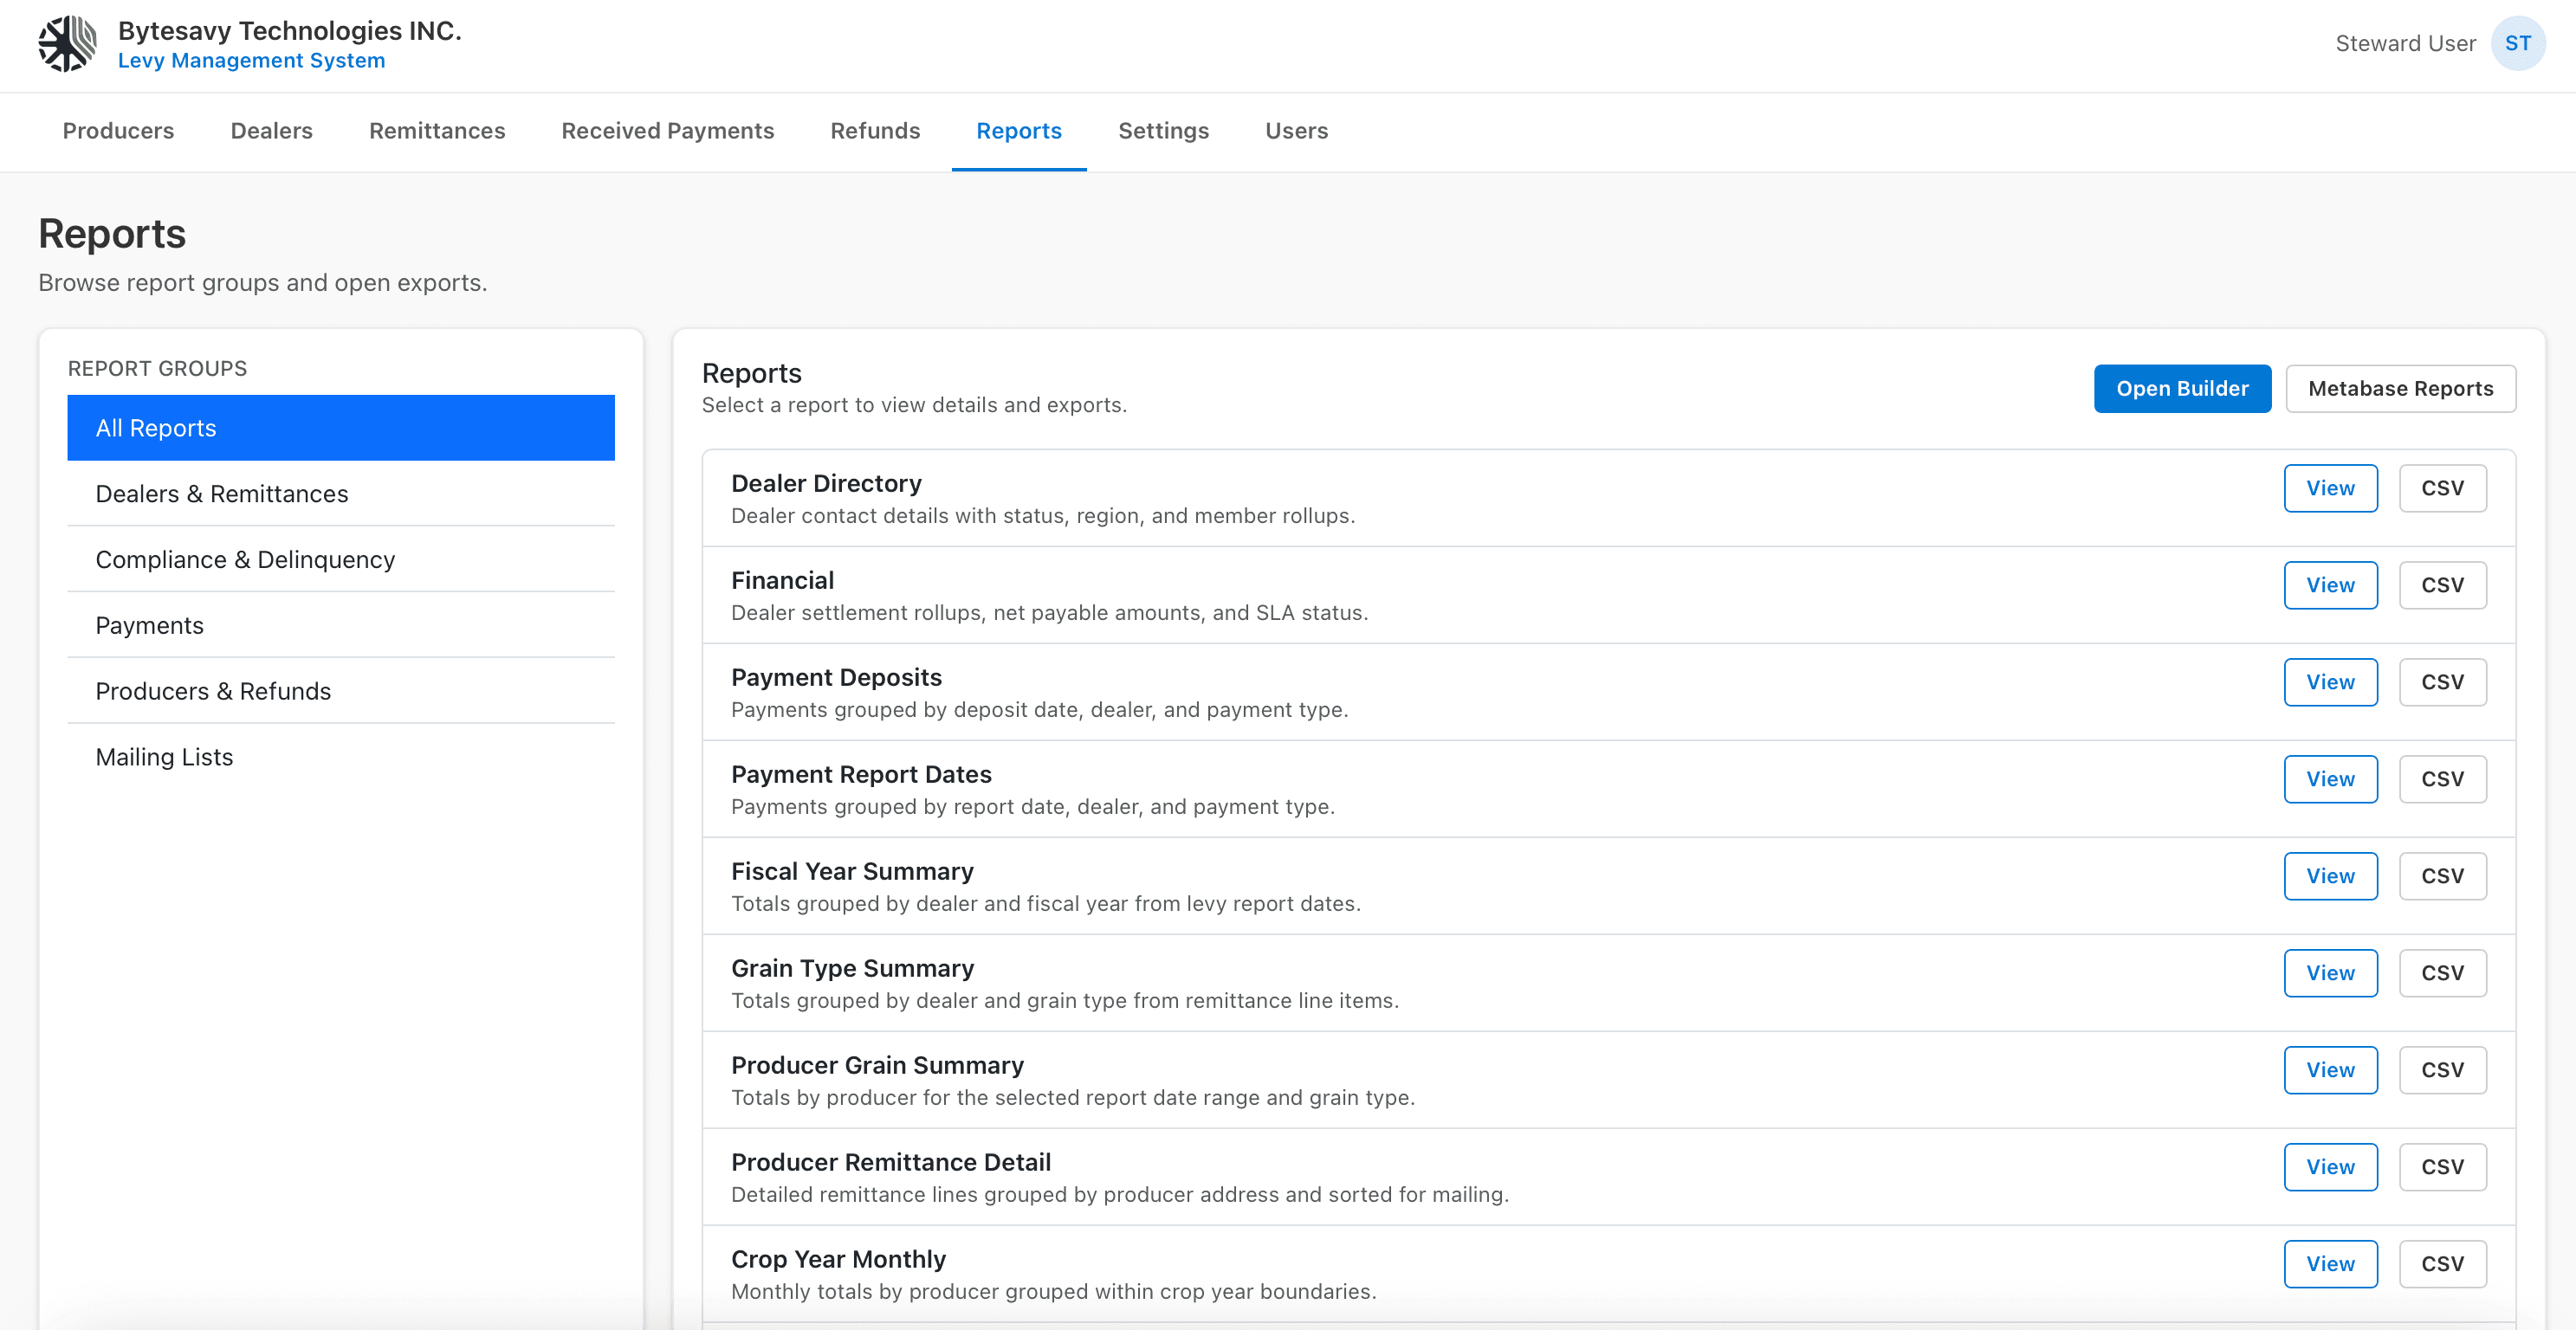View the Producer Remittance Detail report
This screenshot has height=1330, width=2576.
2330,1167
